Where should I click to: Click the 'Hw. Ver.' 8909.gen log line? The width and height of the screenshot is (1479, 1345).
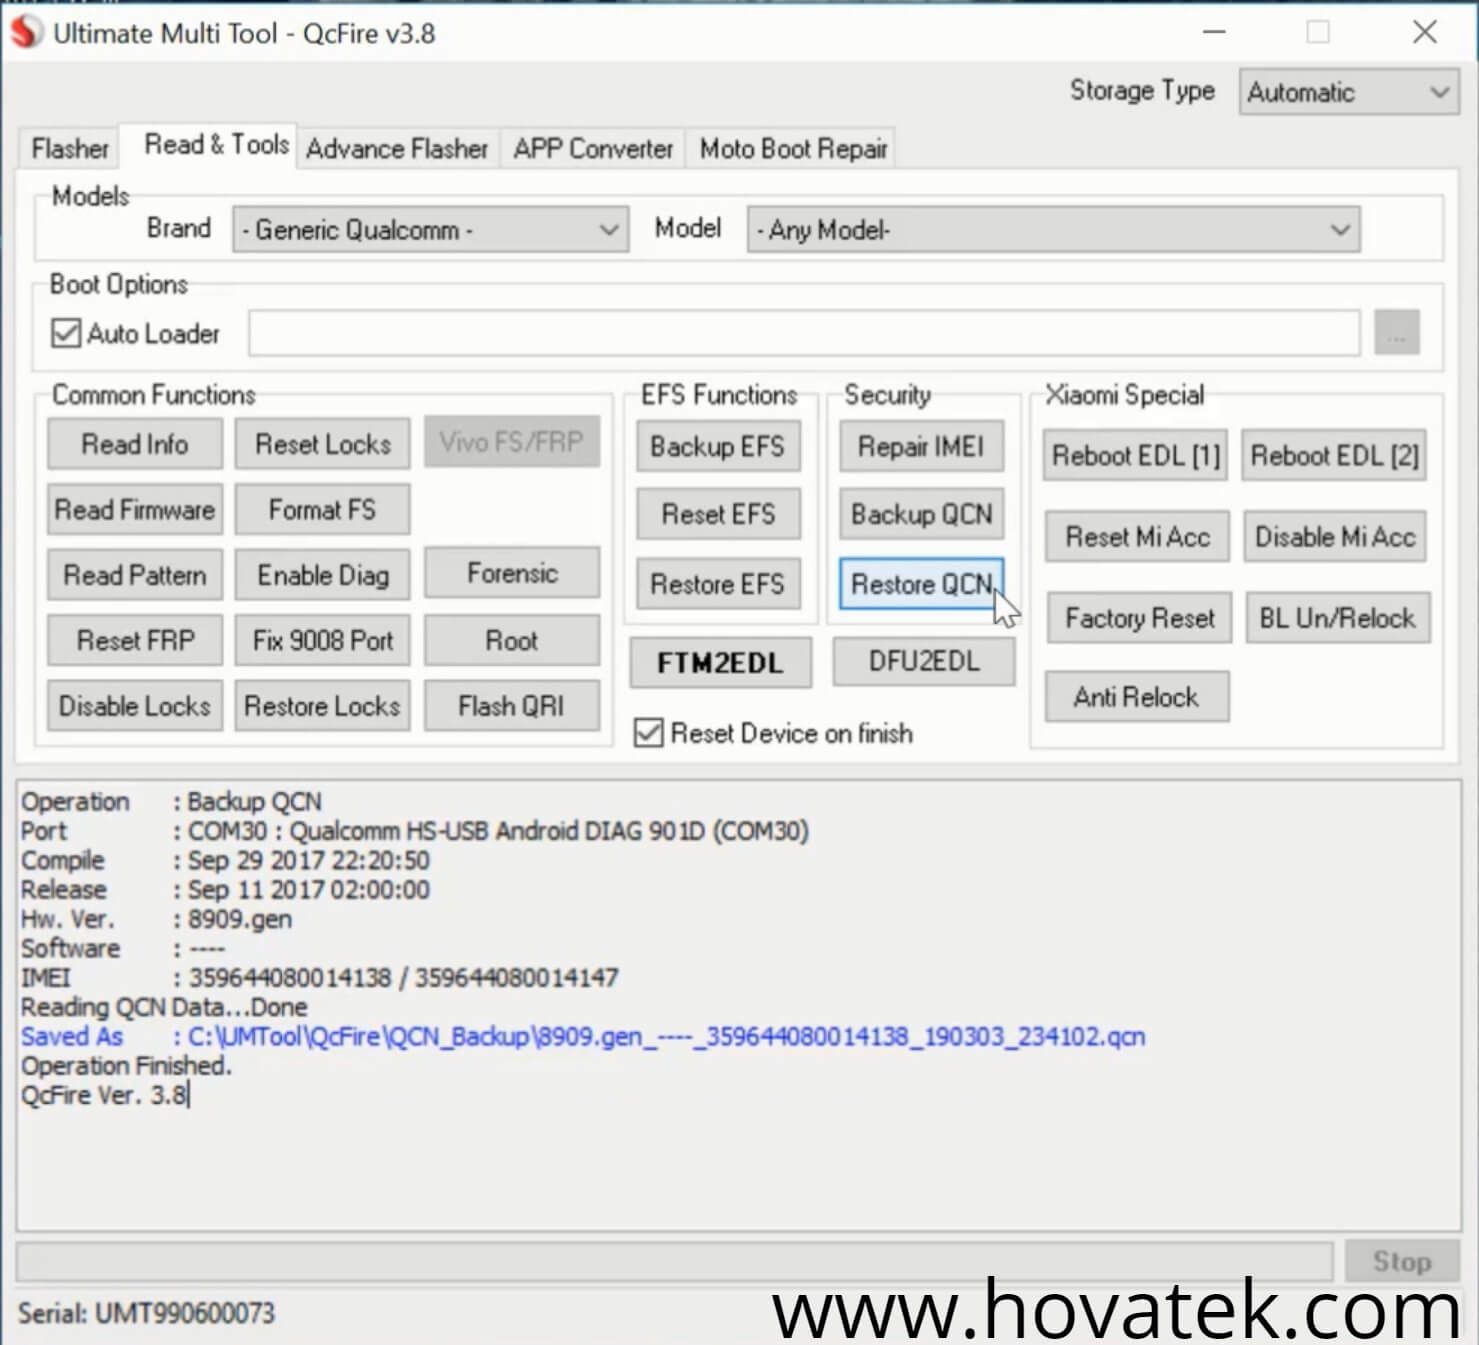point(157,919)
